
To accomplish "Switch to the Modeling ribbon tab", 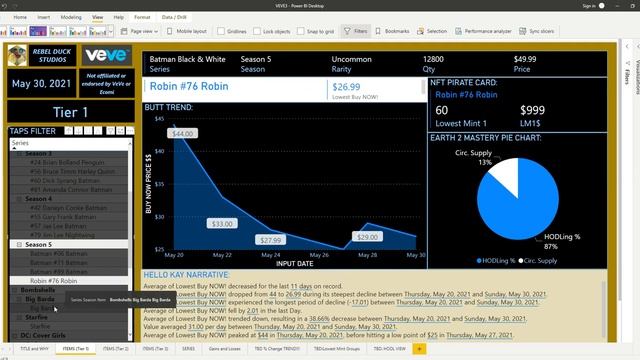I will coord(71,17).
